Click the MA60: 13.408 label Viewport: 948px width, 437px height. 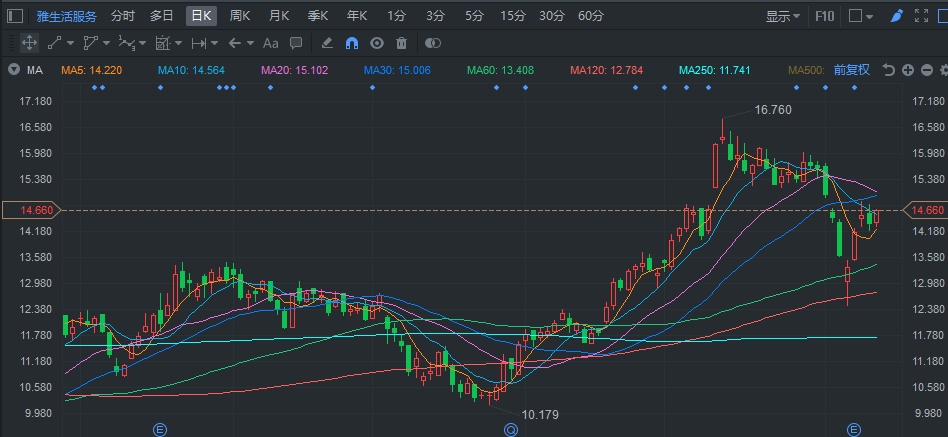click(x=501, y=70)
